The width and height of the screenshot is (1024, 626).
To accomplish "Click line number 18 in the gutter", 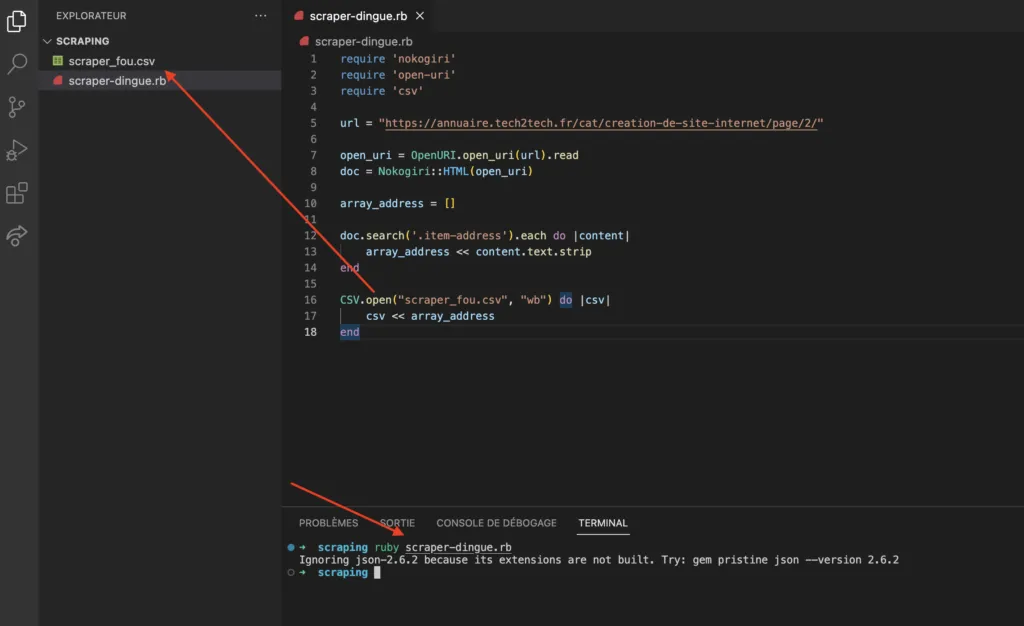I will [310, 332].
